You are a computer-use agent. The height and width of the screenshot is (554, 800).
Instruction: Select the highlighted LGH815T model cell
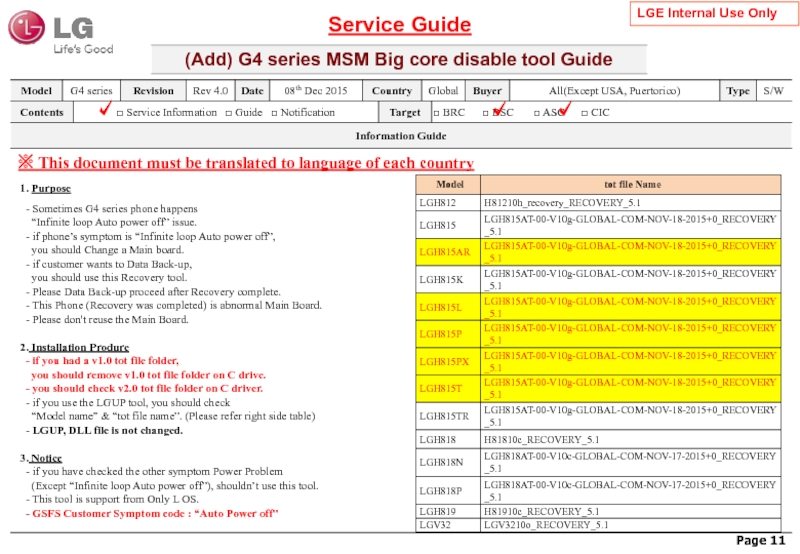(x=448, y=389)
